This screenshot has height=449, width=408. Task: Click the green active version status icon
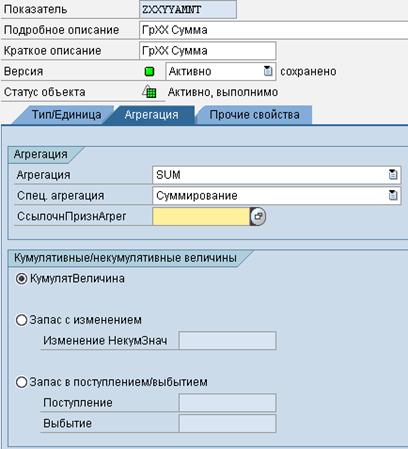[x=149, y=72]
